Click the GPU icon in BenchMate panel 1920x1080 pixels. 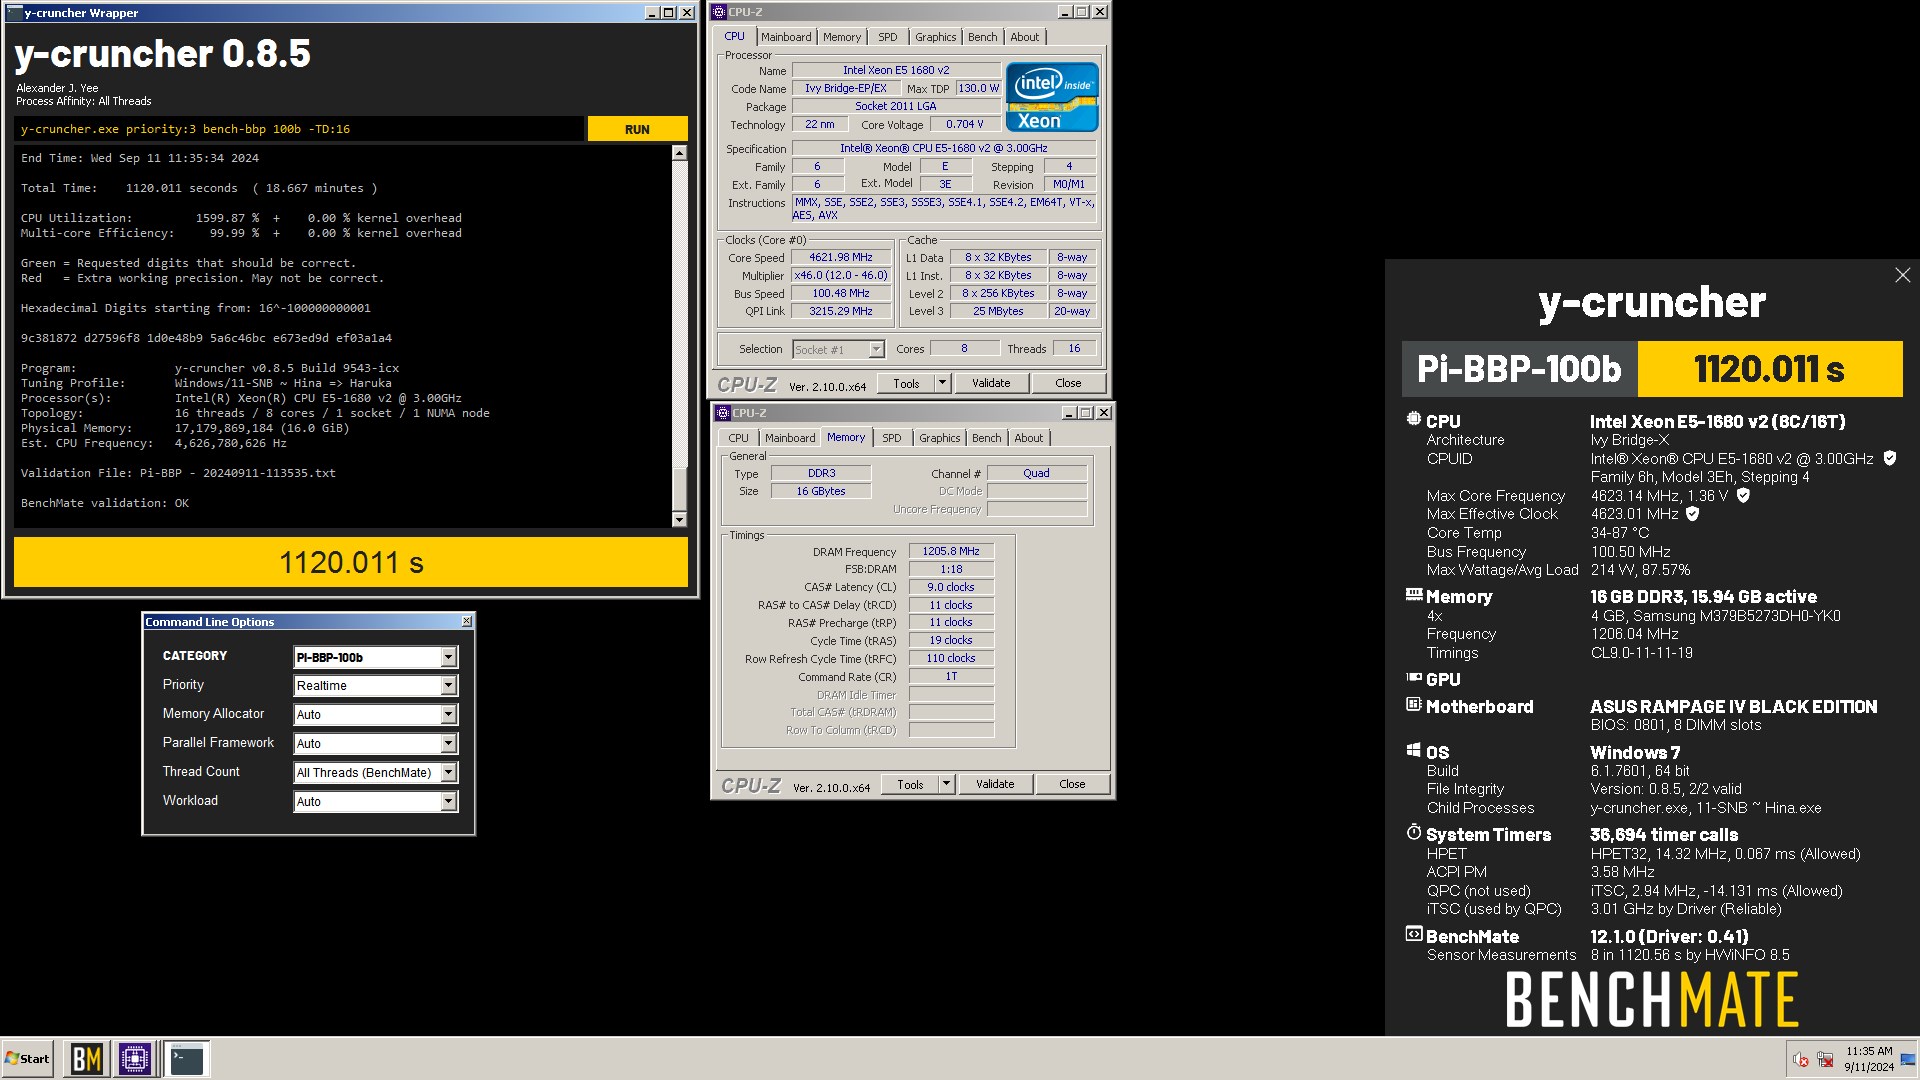point(1413,677)
